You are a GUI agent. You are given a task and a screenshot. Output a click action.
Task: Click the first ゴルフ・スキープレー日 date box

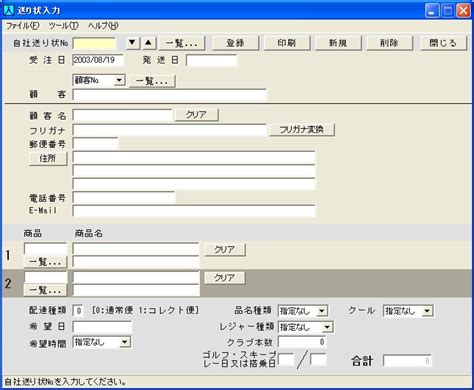click(286, 360)
